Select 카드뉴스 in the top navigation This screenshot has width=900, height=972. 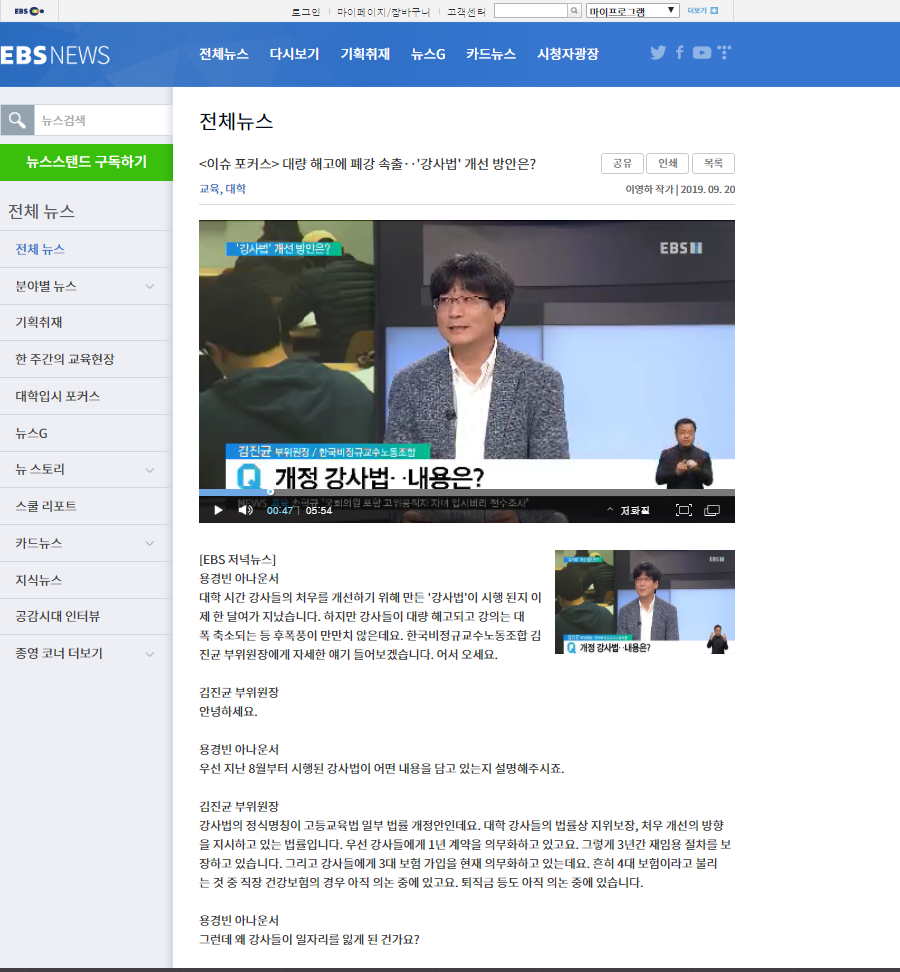coord(490,54)
